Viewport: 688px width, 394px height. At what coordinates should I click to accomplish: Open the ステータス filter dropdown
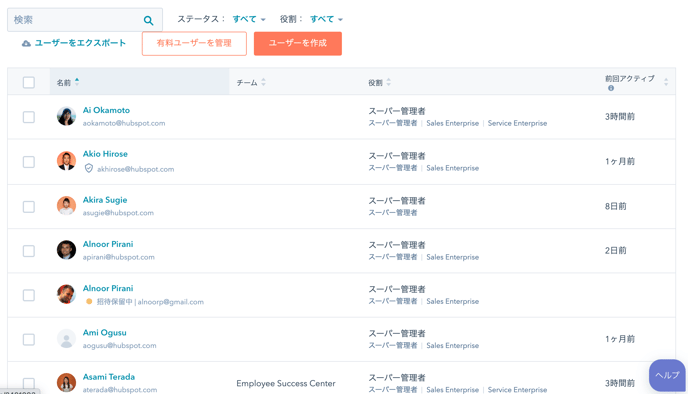pyautogui.click(x=249, y=19)
